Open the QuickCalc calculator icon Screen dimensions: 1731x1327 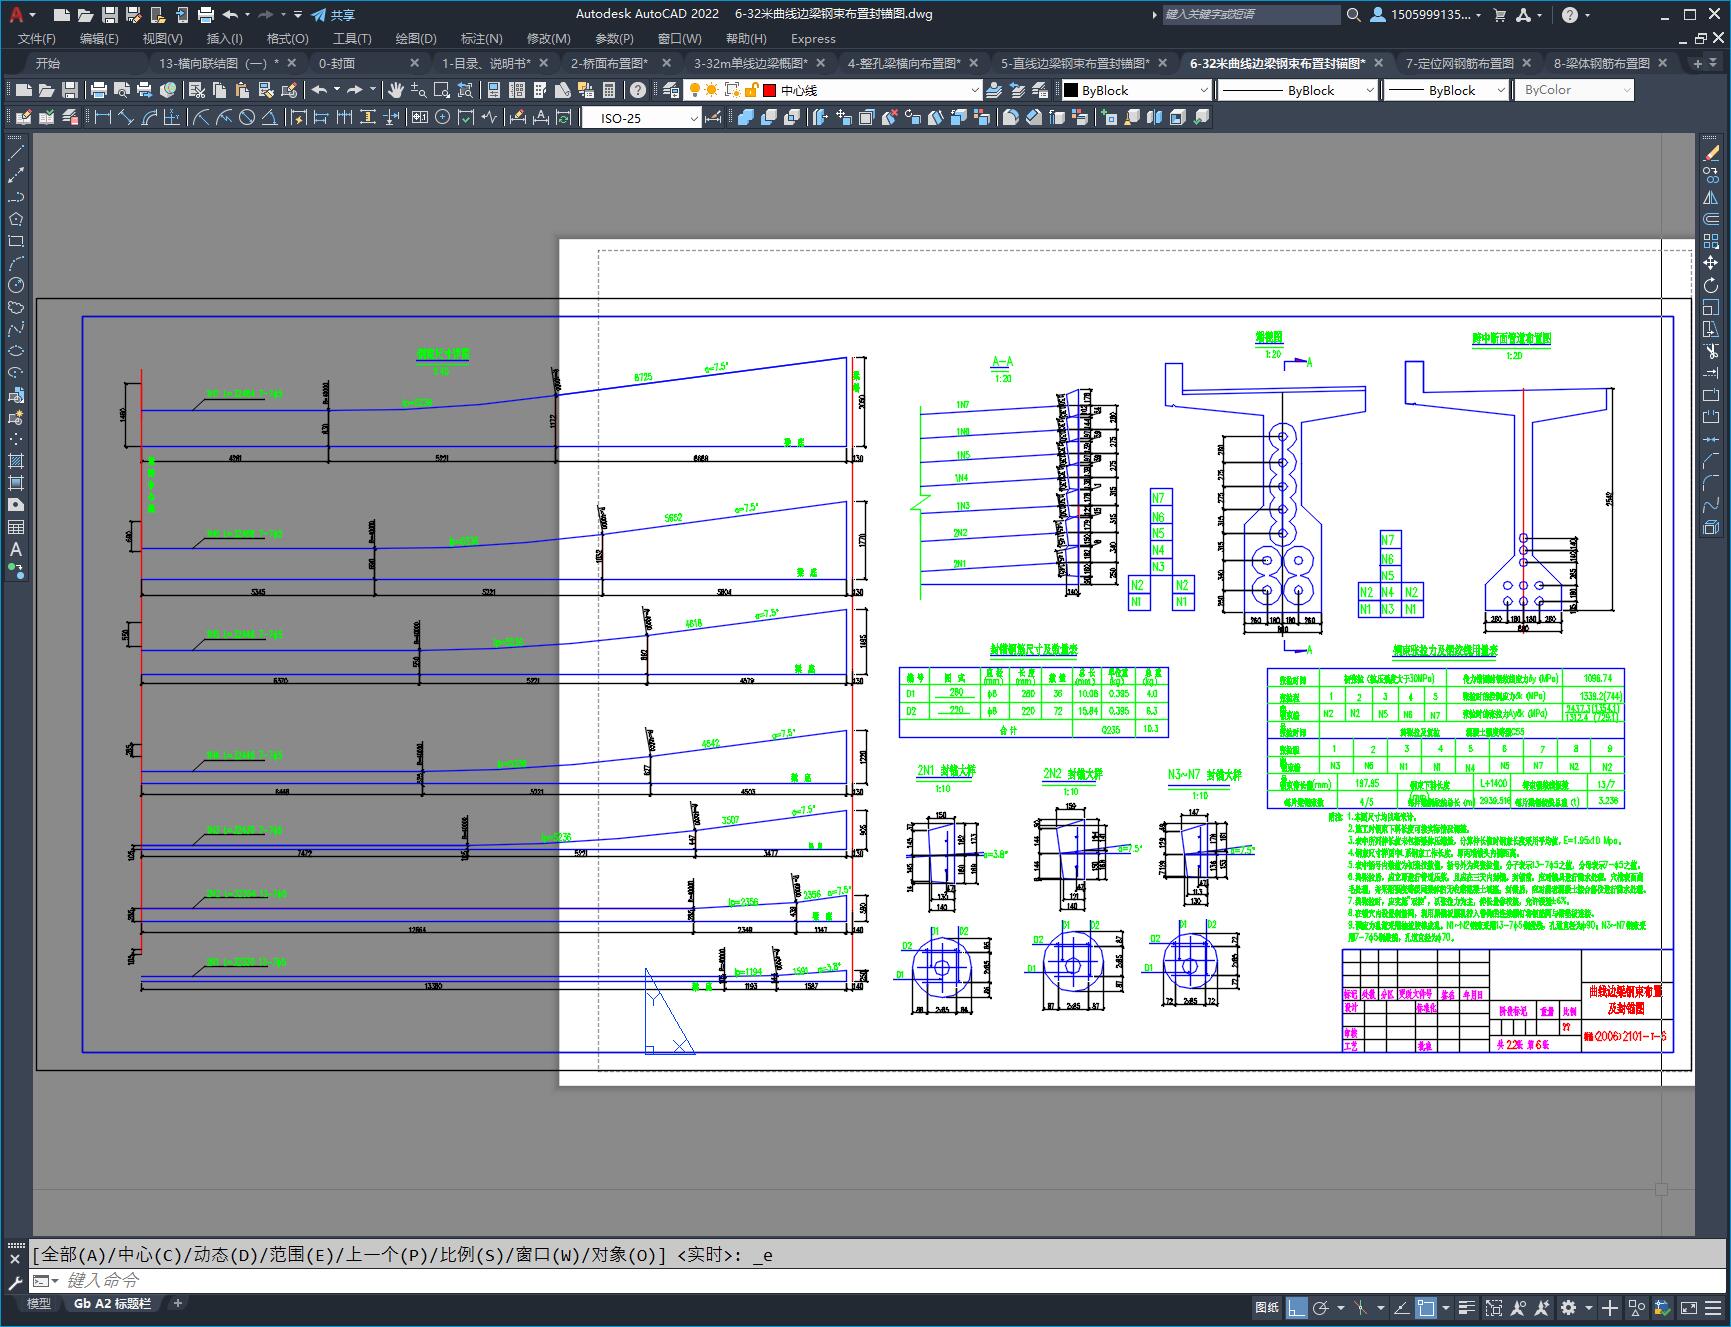pyautogui.click(x=610, y=90)
